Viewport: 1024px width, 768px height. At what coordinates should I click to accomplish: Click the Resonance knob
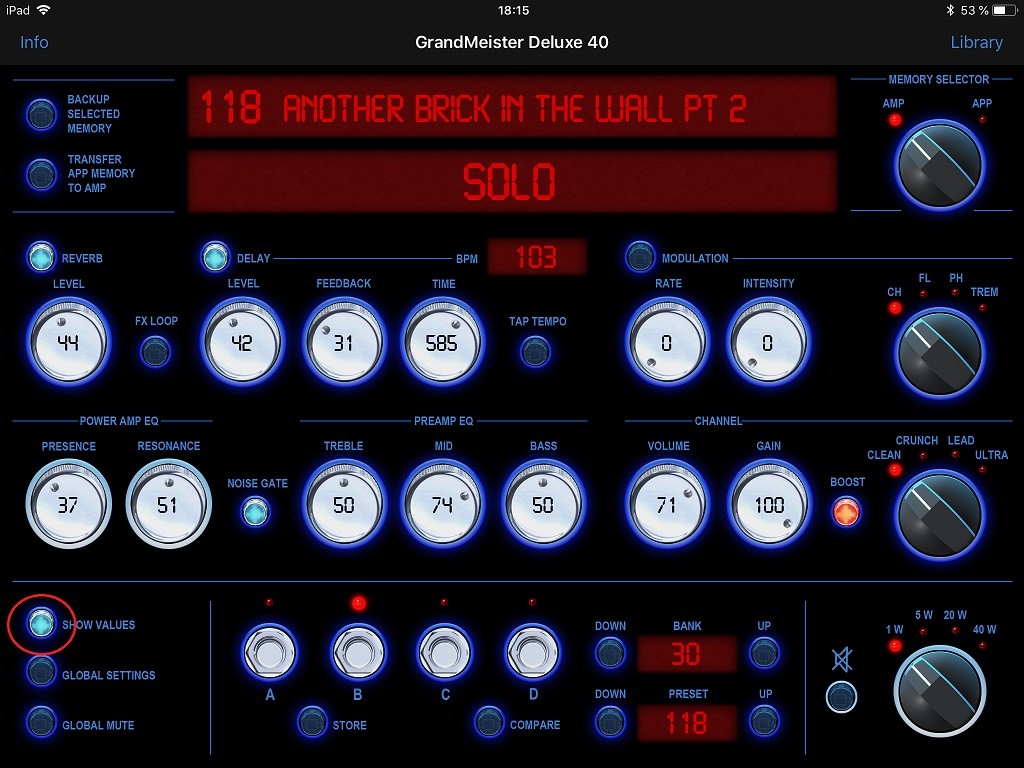168,504
